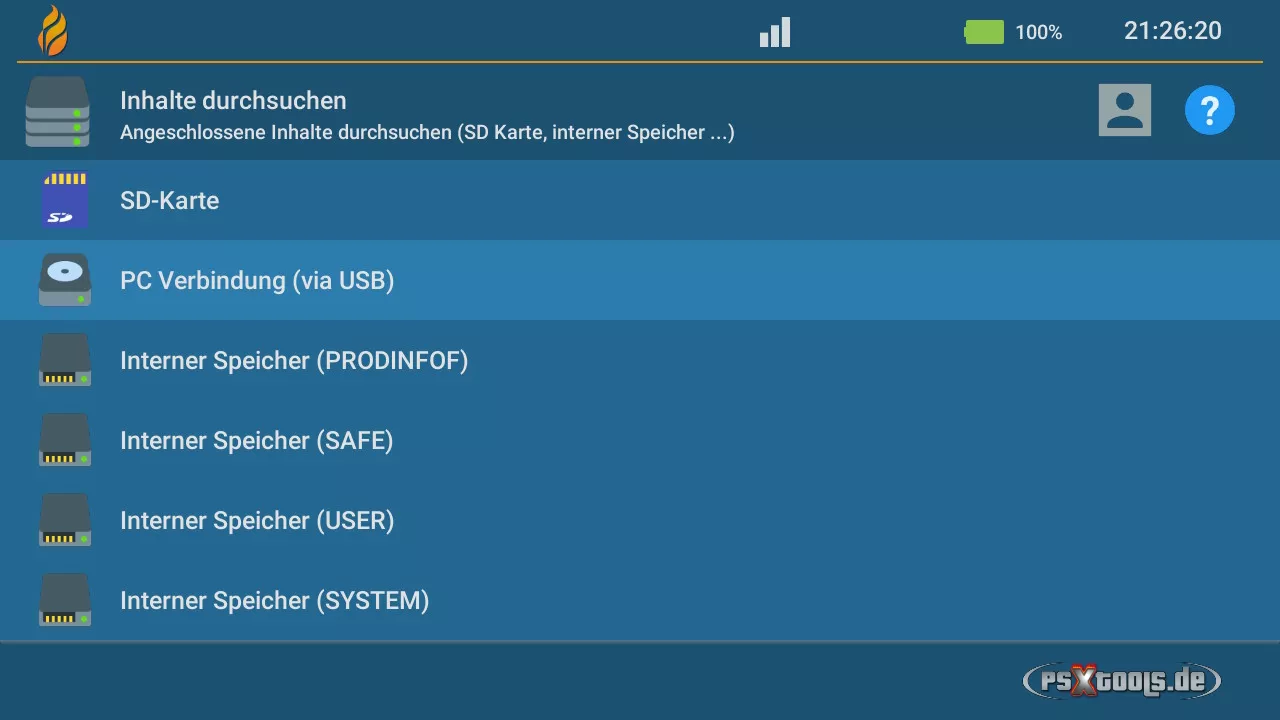Click the server stack icon in the header

(x=58, y=113)
